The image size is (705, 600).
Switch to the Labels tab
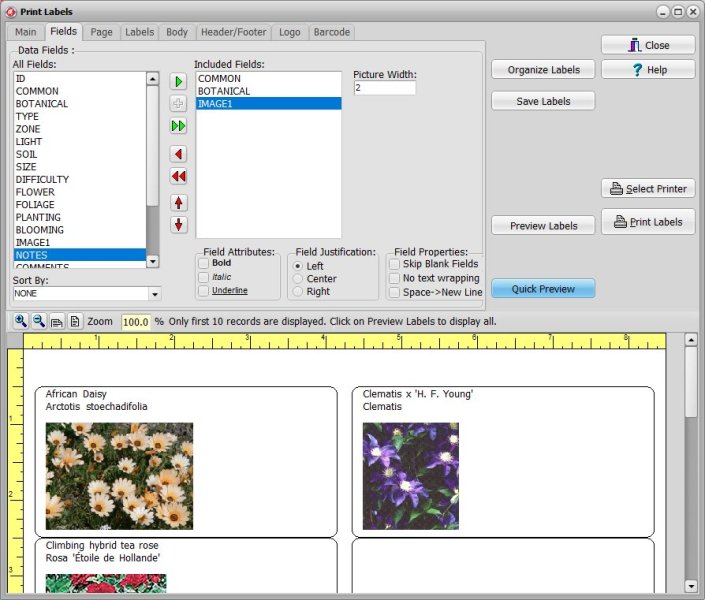[139, 32]
